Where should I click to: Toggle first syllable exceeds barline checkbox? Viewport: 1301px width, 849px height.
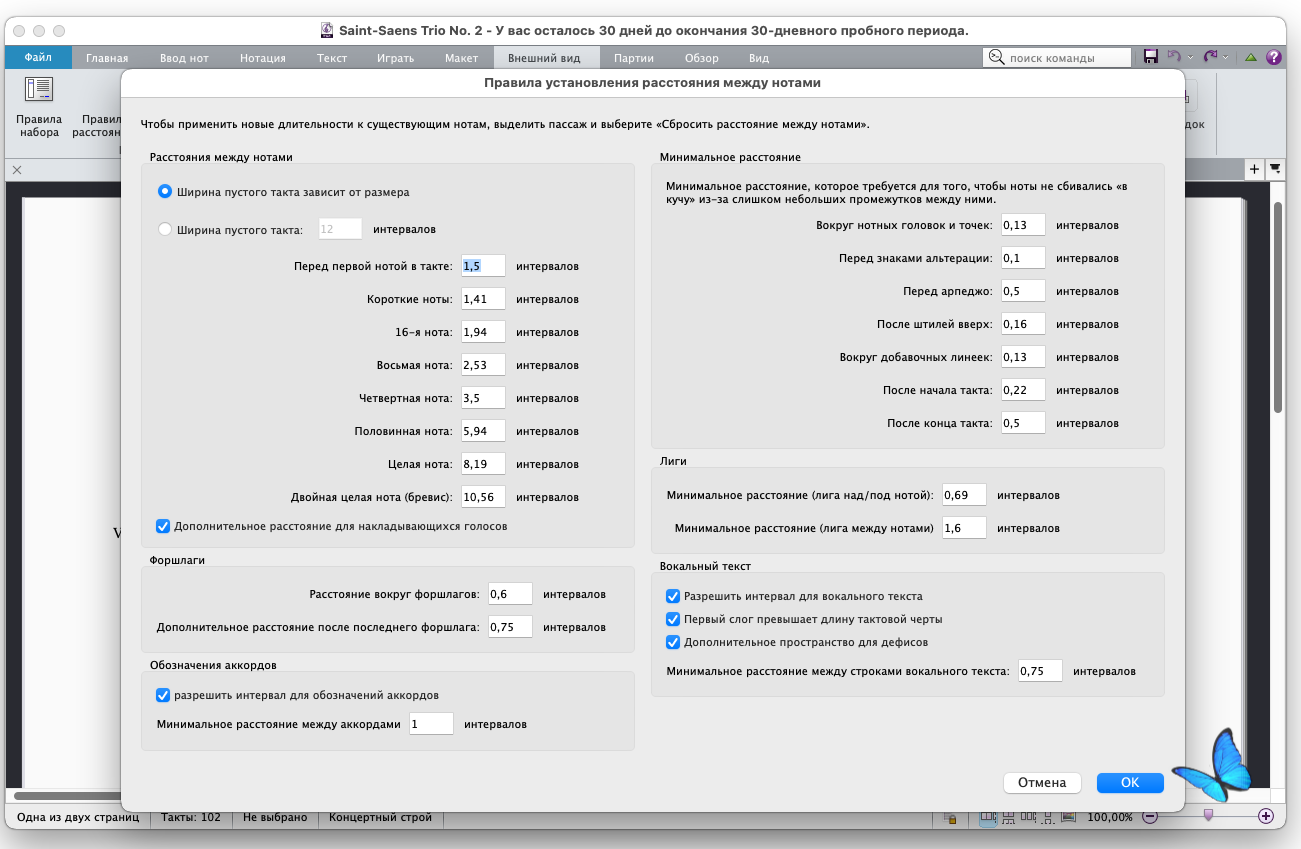point(673,619)
